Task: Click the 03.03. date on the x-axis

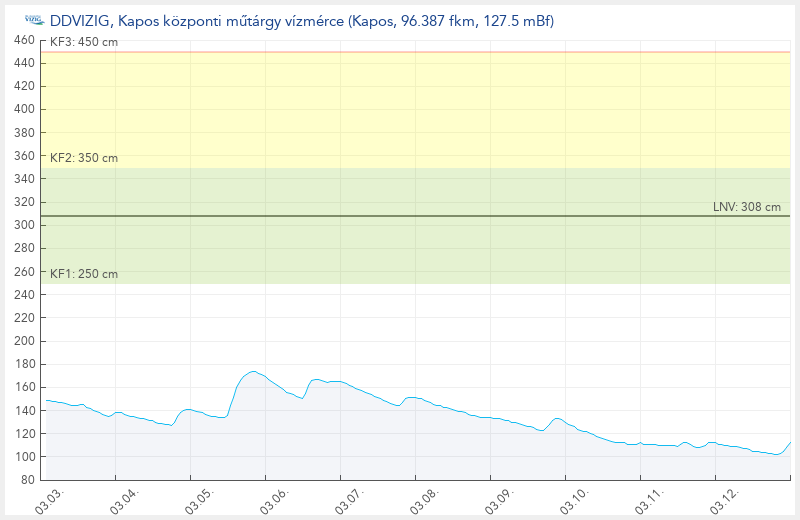Action: click(49, 498)
